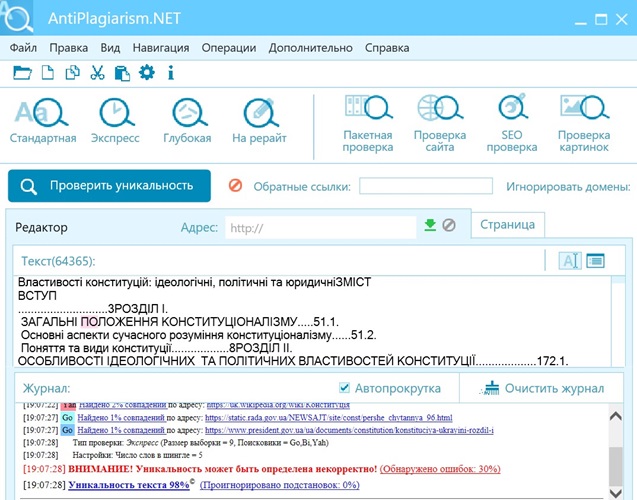Click the Go badge on rada.gov.ua row
The width and height of the screenshot is (637, 500).
tap(67, 418)
